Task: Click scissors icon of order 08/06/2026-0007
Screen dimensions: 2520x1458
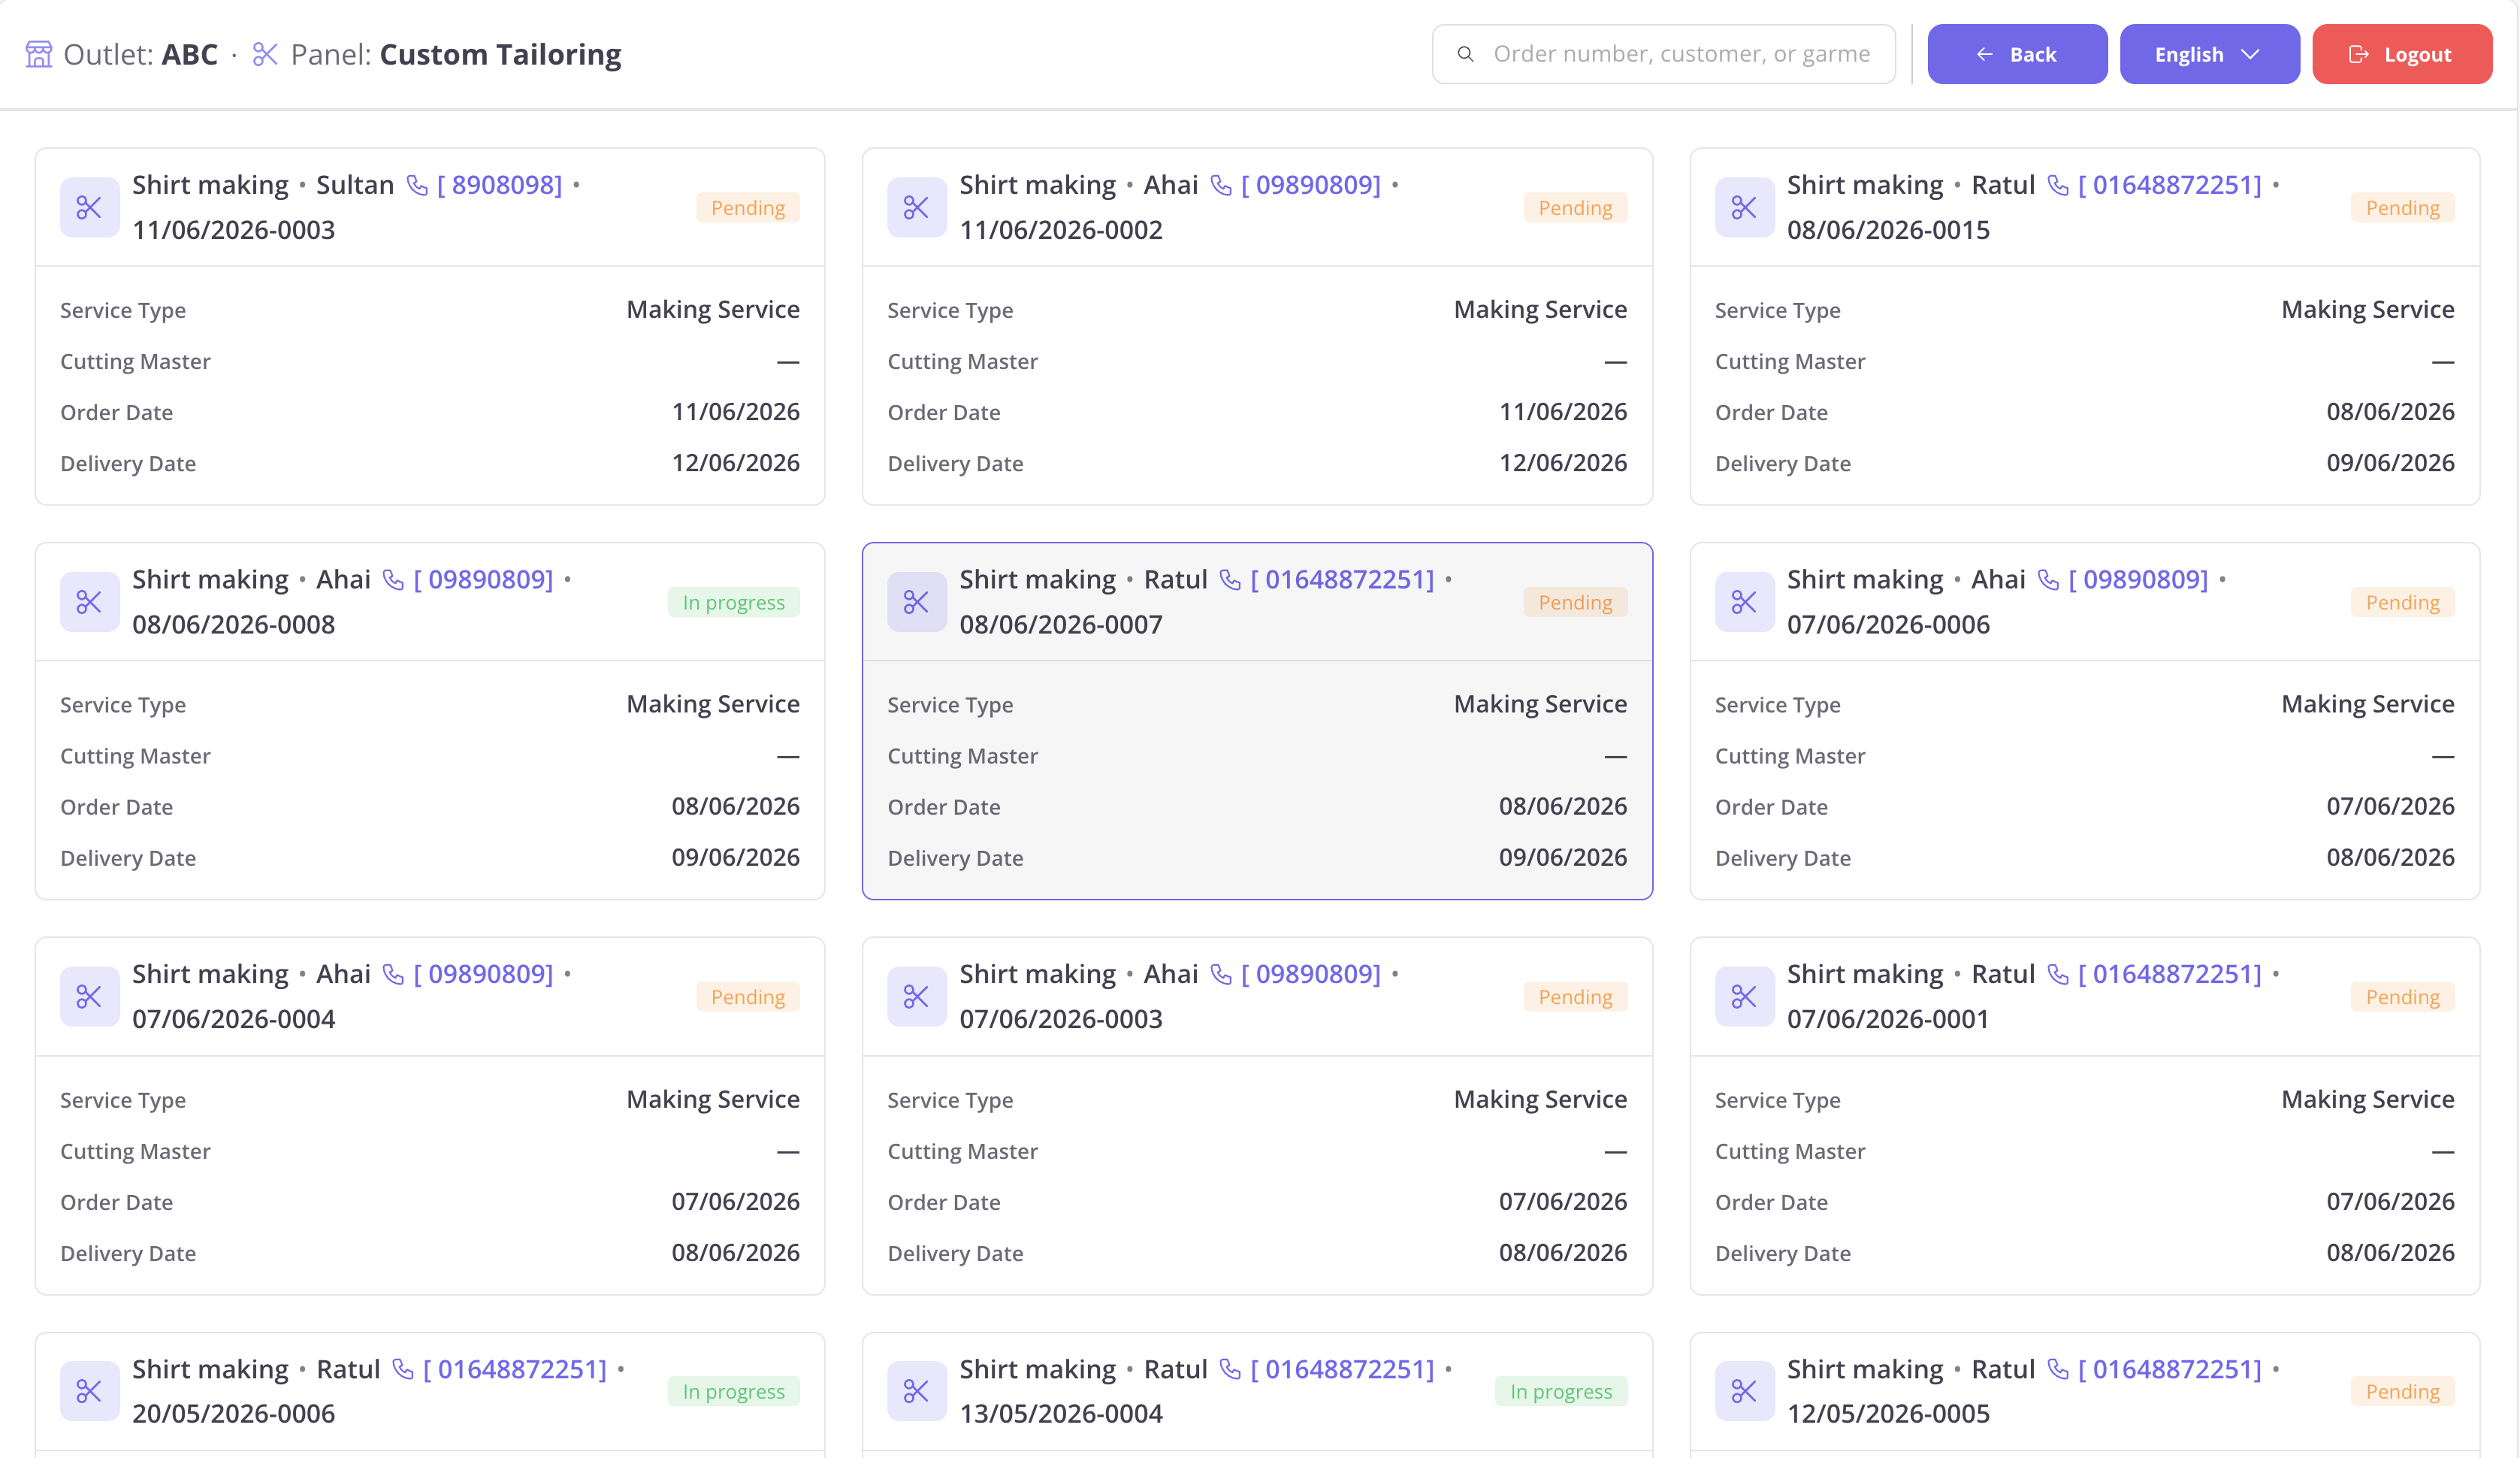Action: coord(916,602)
